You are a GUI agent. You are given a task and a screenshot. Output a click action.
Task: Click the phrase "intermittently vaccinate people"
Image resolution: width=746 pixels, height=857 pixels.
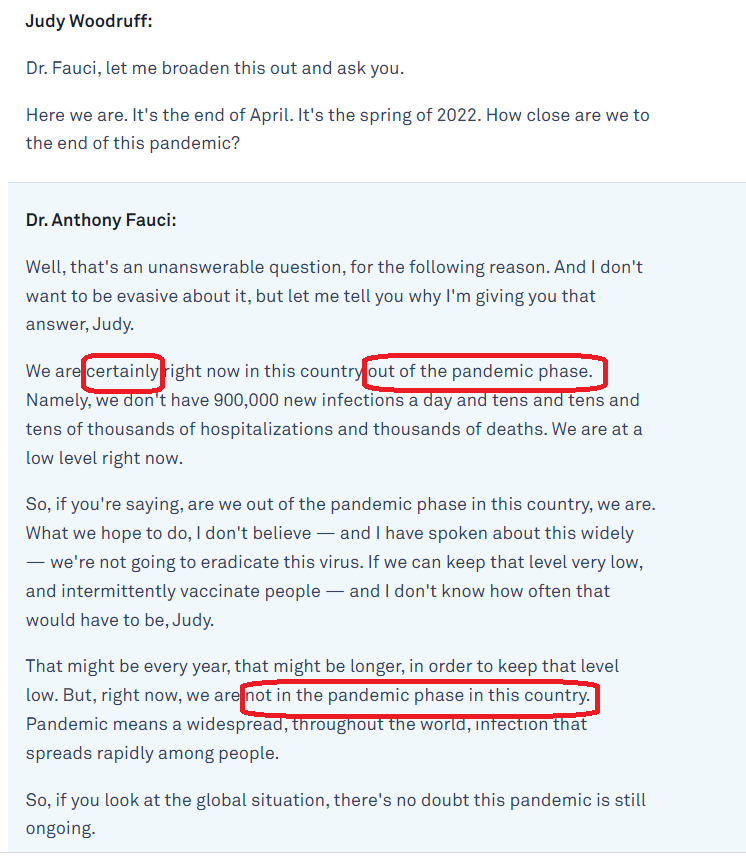click(191, 591)
